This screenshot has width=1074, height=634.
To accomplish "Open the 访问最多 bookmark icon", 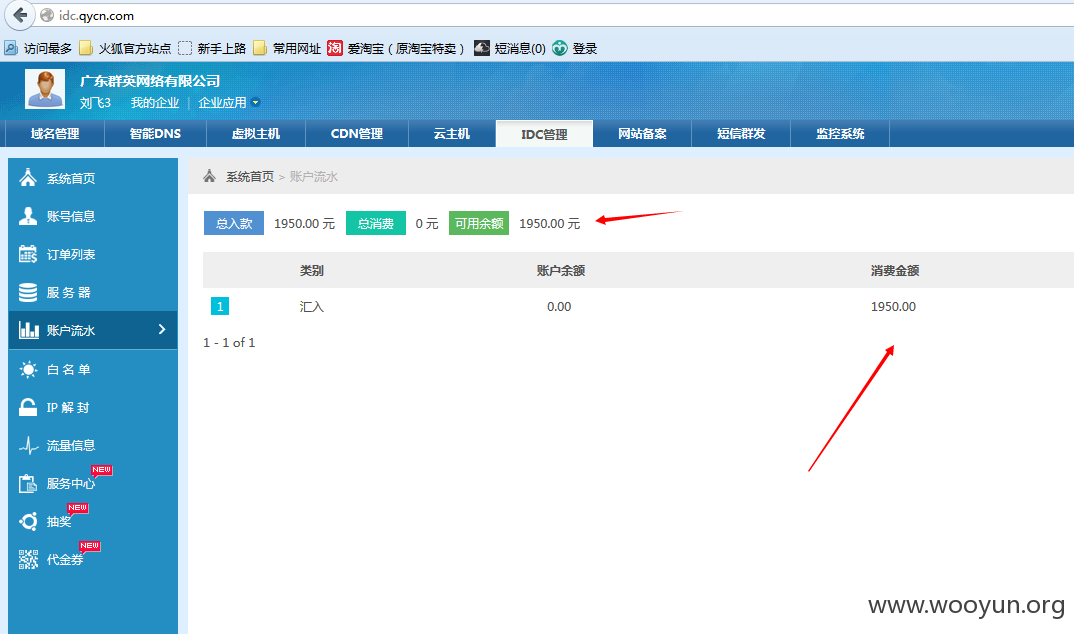I will pos(11,48).
